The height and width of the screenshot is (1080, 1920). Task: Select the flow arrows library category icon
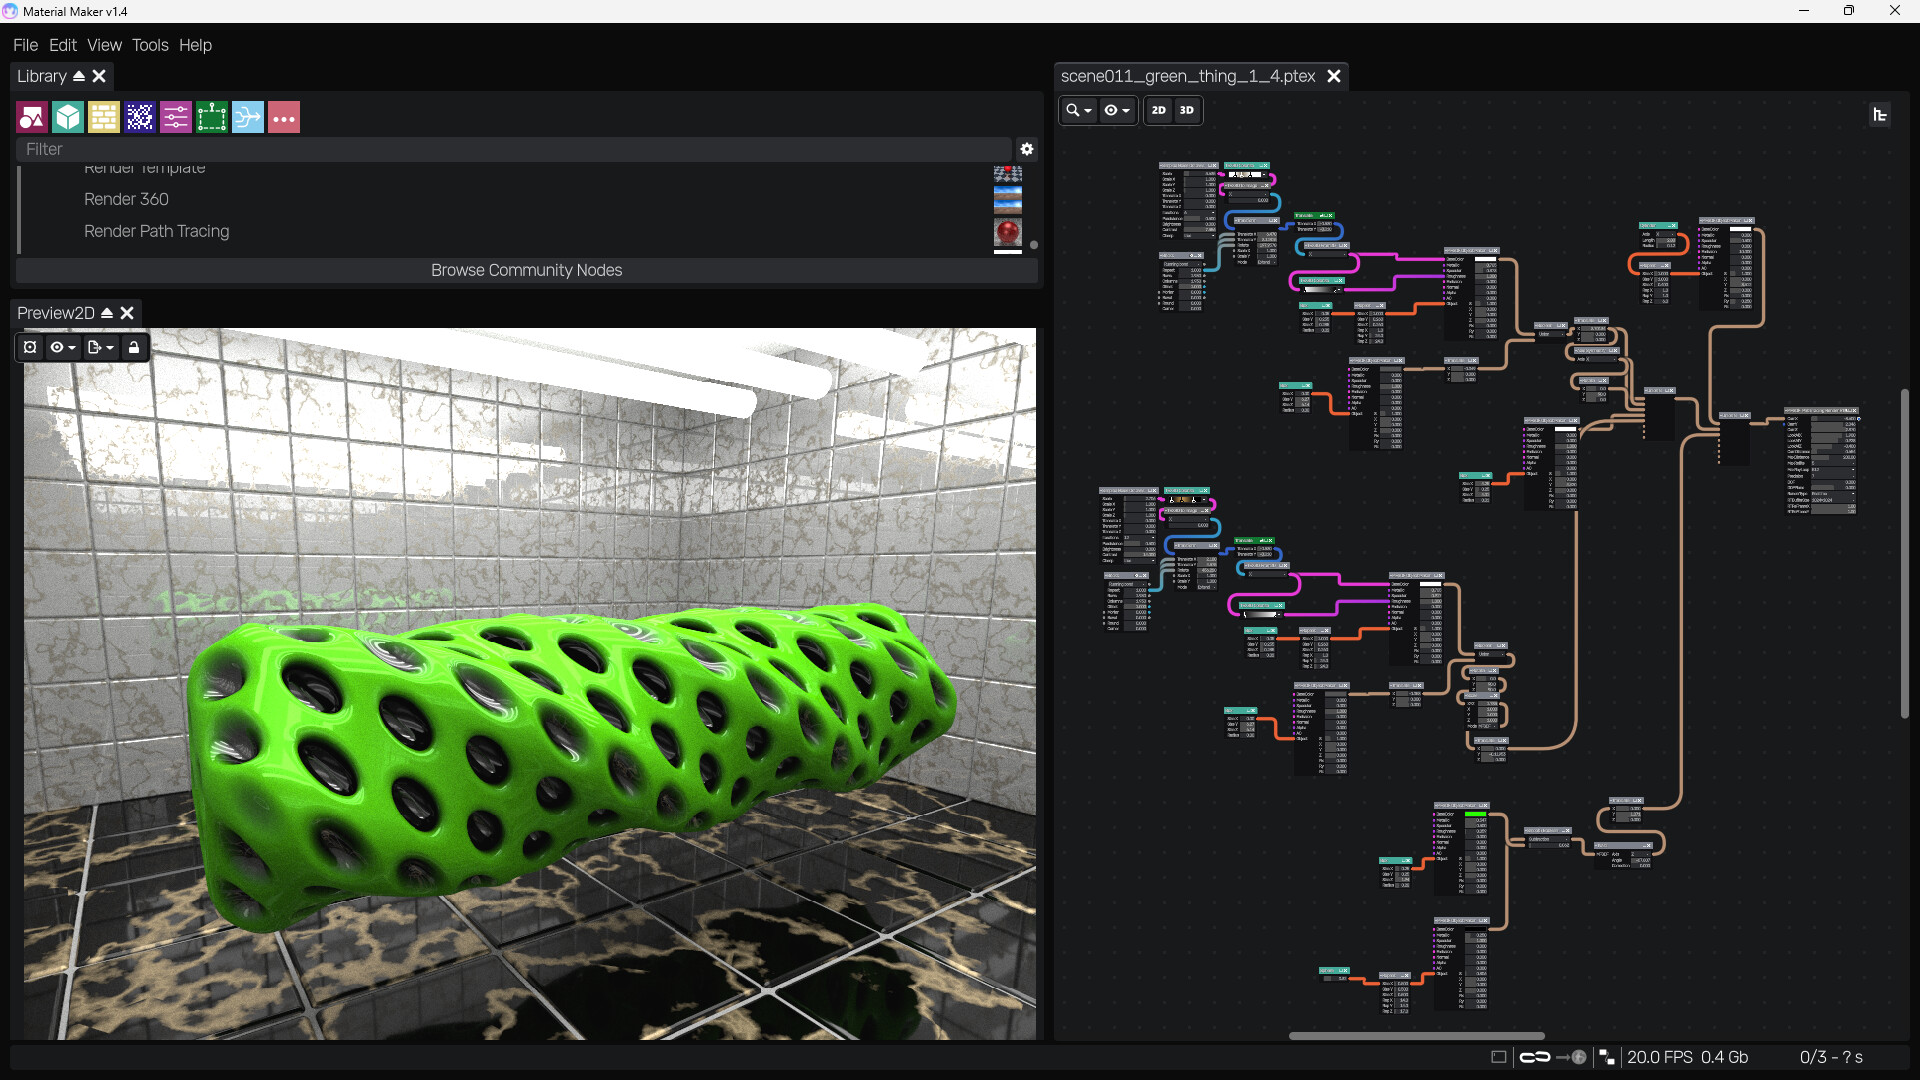(x=247, y=117)
